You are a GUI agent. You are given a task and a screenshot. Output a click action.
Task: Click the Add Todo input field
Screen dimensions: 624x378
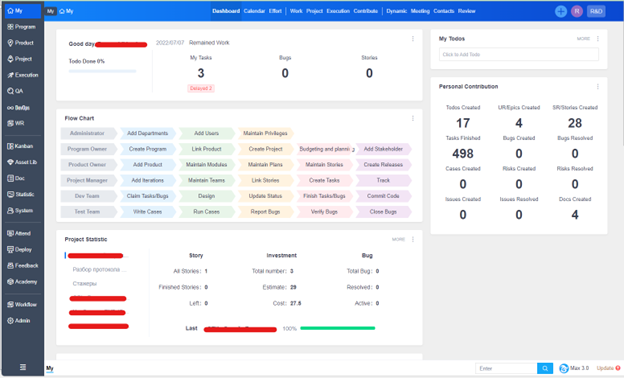[519, 55]
